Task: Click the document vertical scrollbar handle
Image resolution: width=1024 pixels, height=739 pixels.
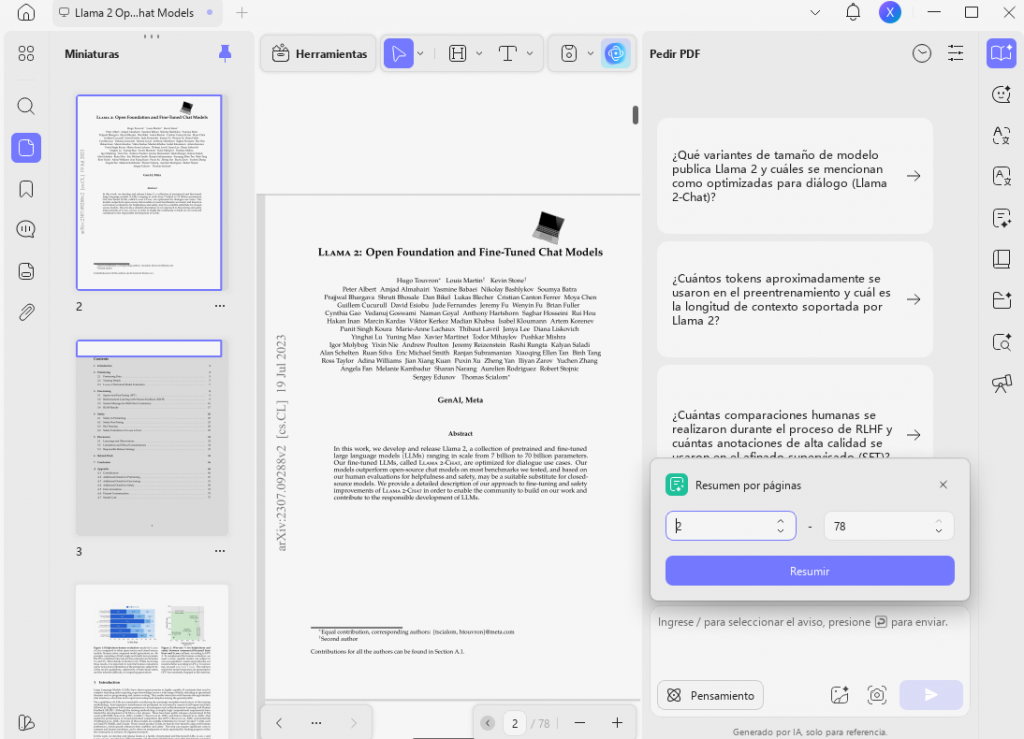Action: tap(635, 115)
